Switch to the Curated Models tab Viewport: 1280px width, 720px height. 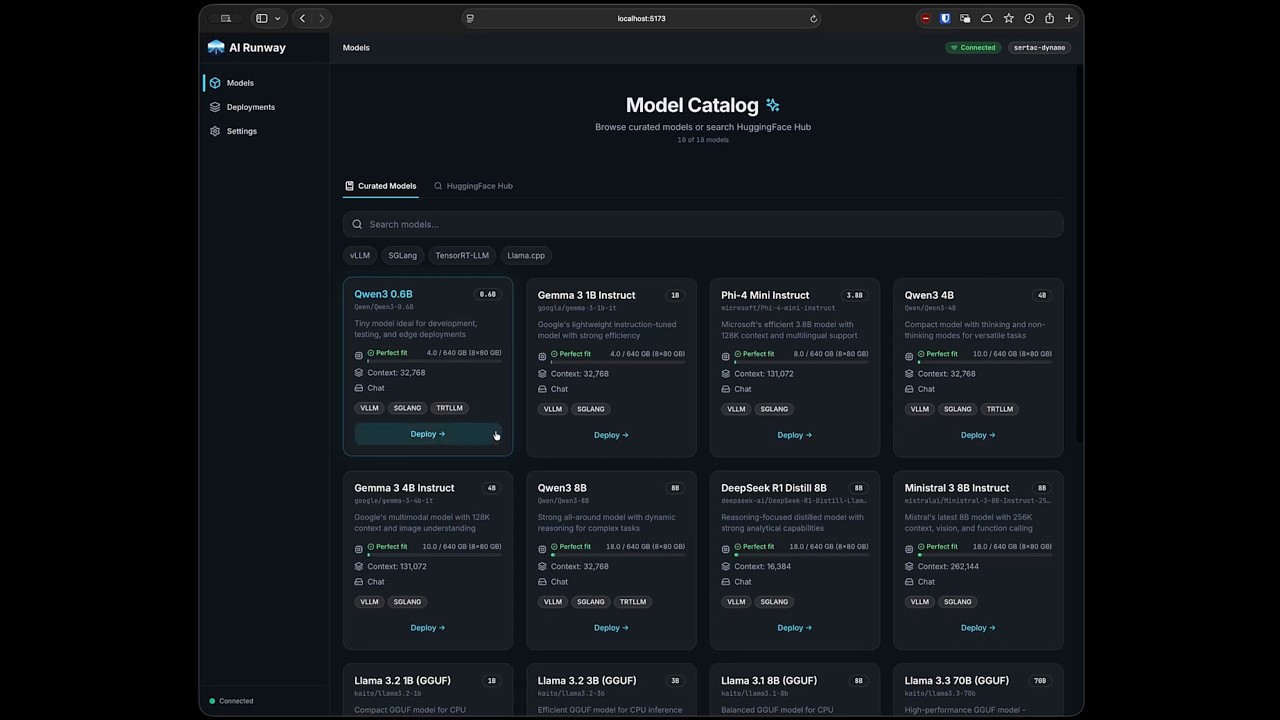tap(380, 186)
